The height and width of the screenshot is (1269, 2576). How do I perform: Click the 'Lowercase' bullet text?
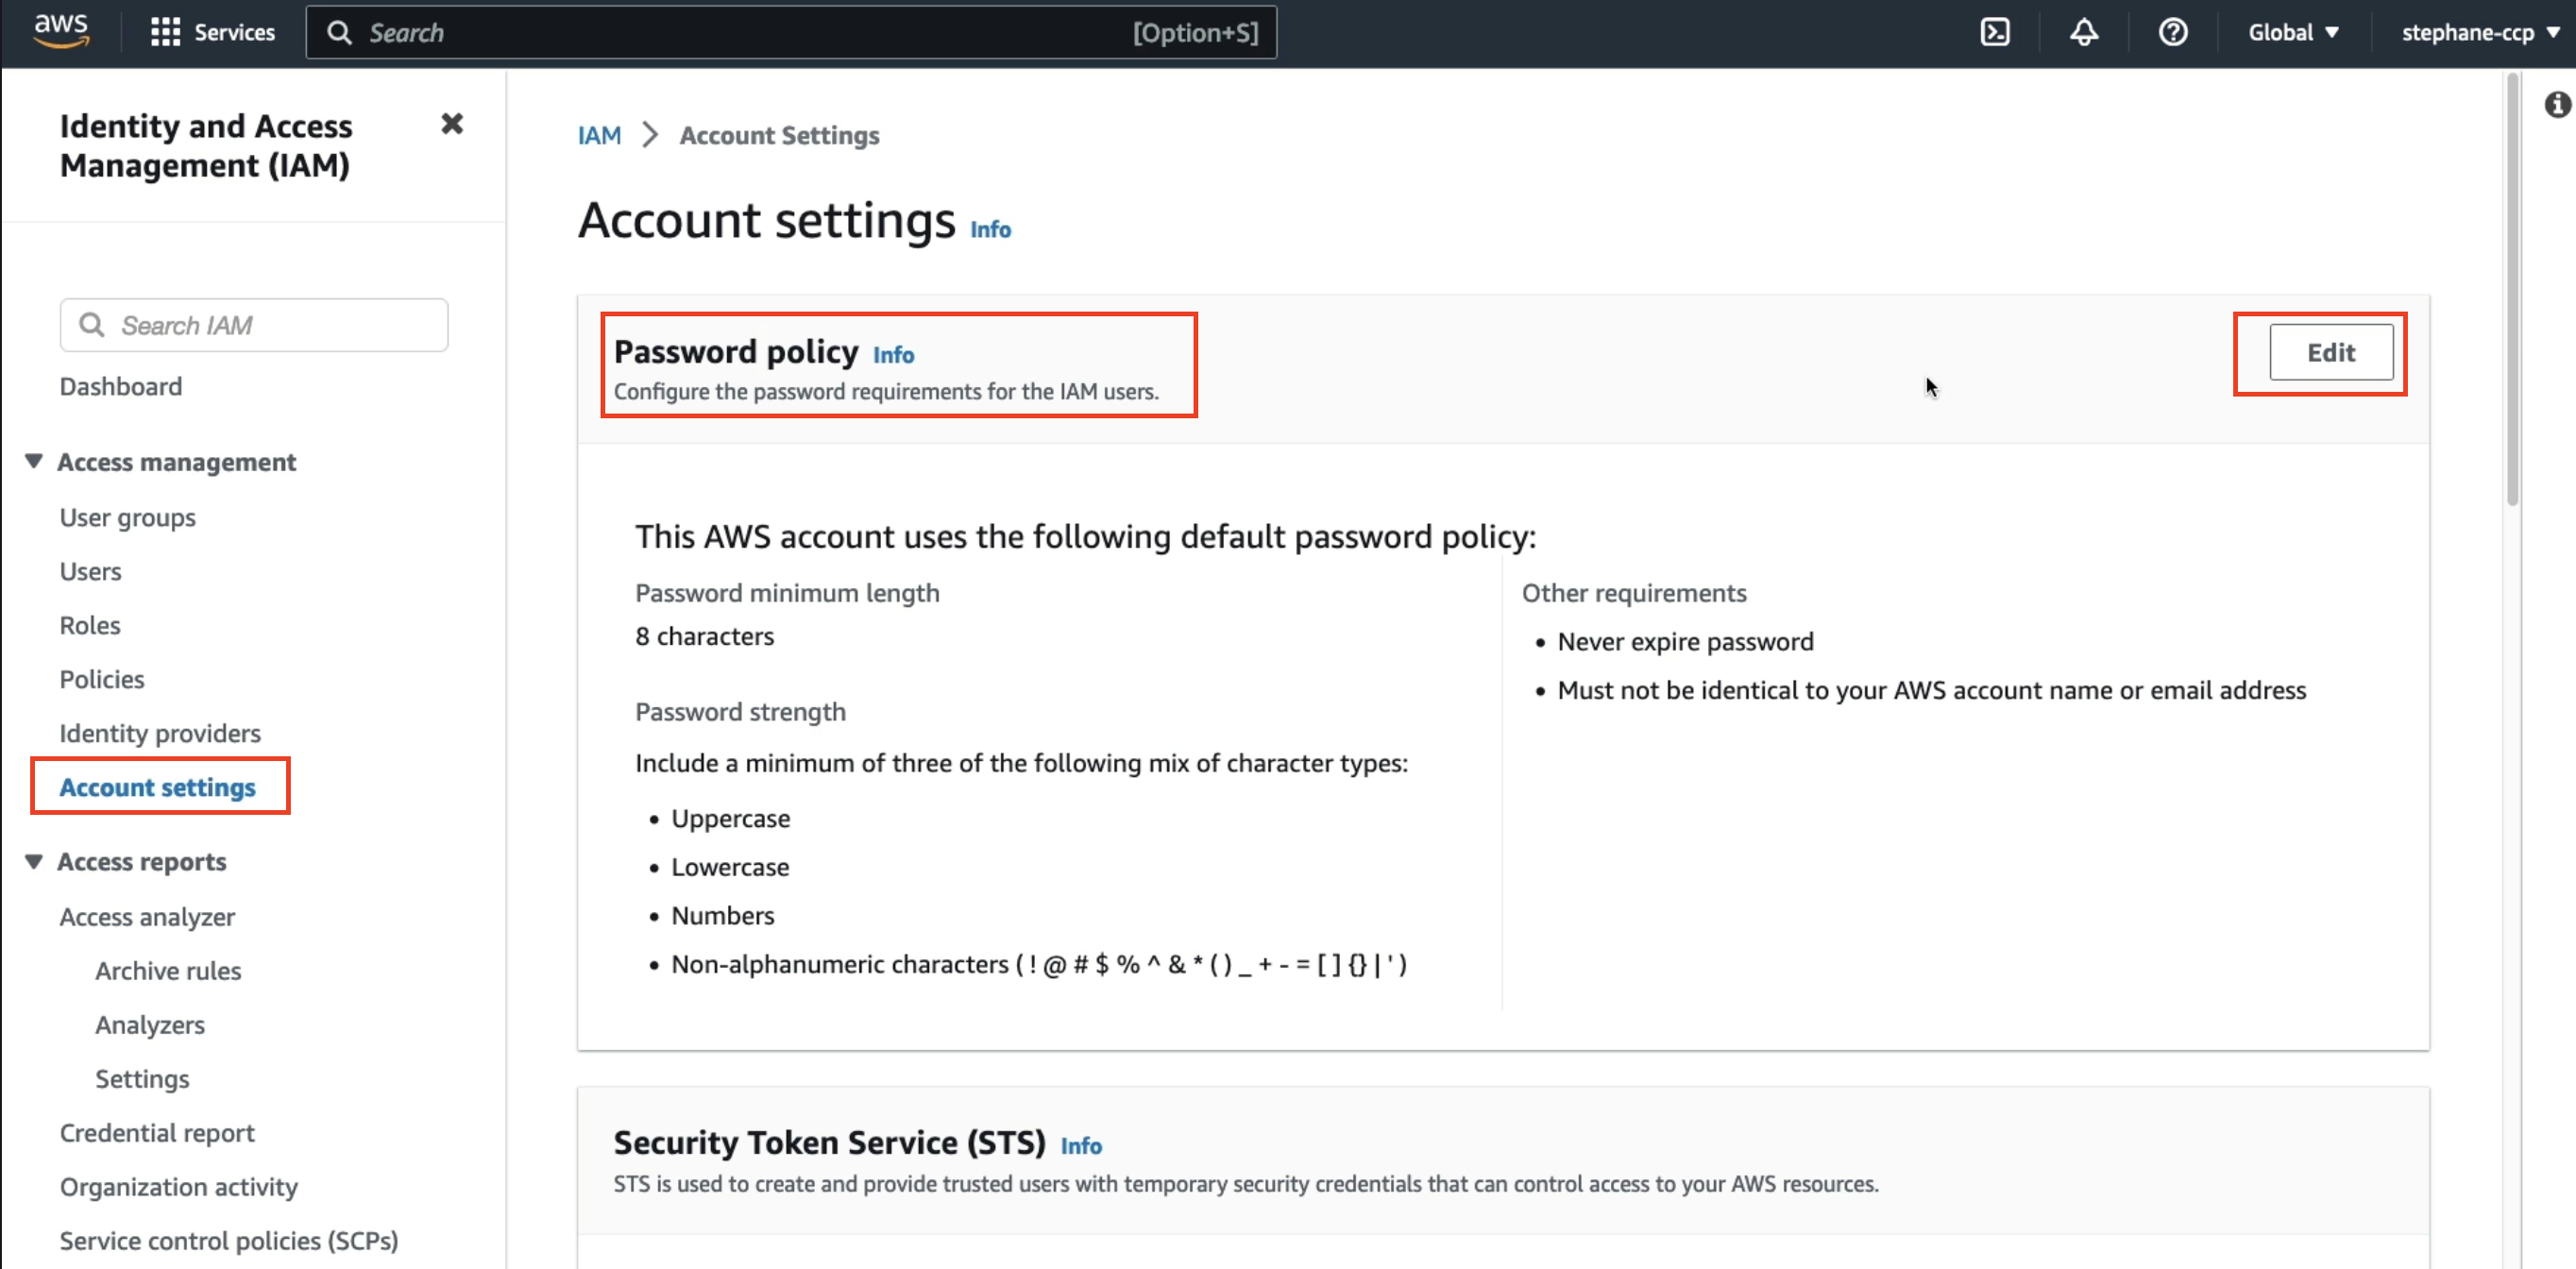730,867
